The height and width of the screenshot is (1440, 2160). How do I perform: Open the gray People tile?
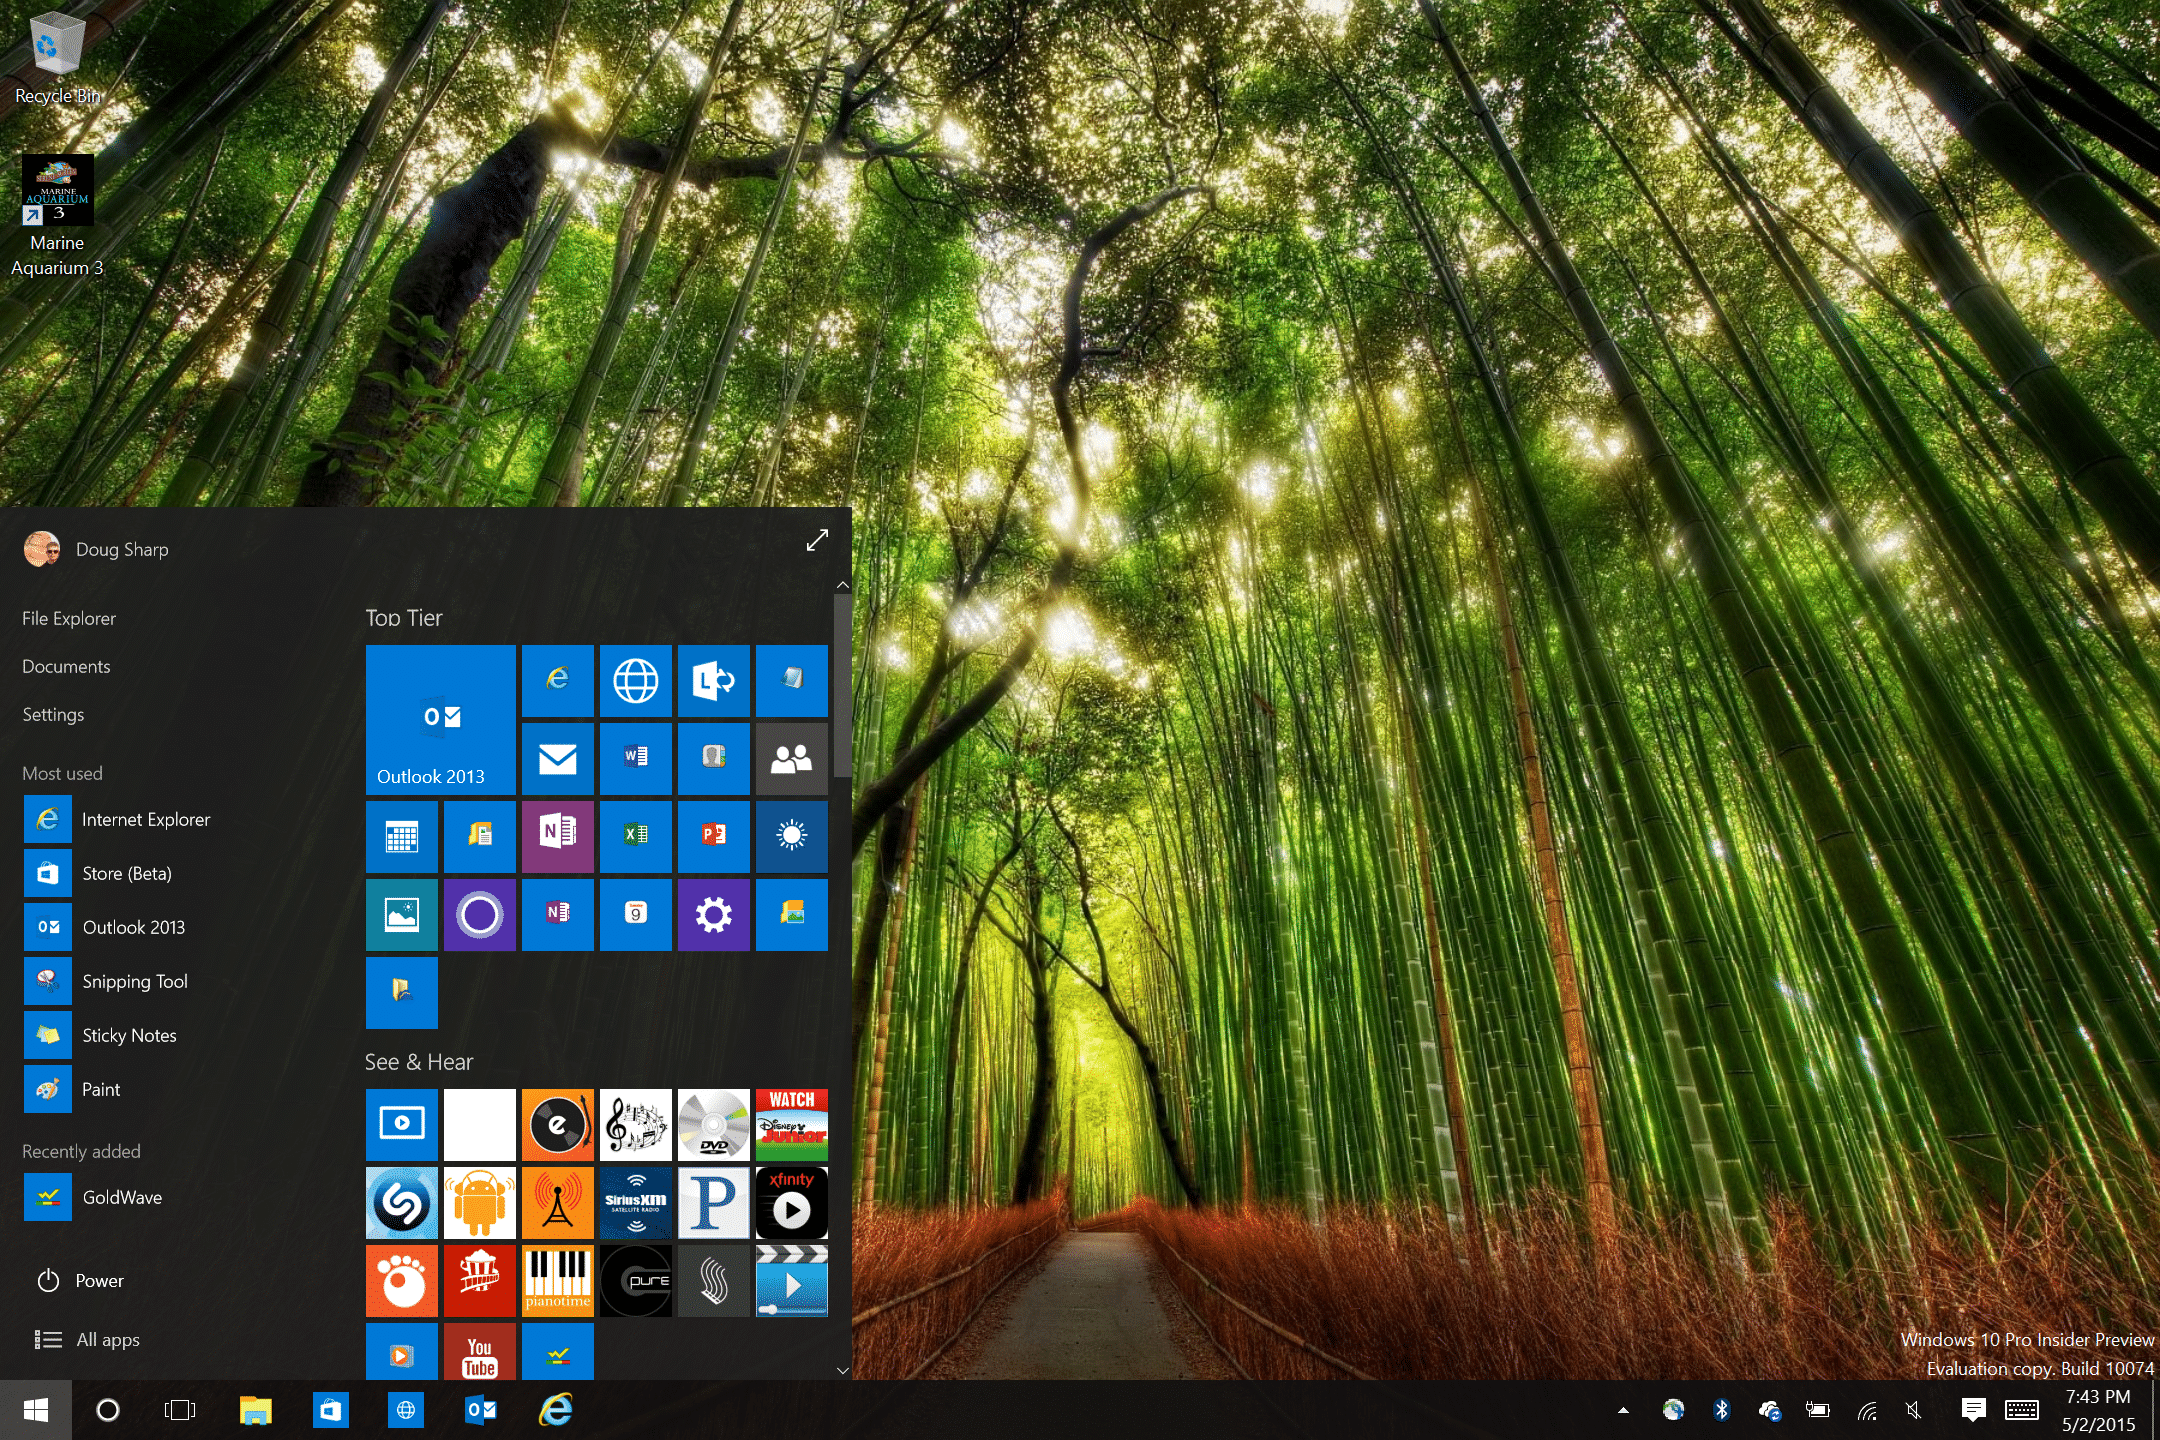point(791,759)
